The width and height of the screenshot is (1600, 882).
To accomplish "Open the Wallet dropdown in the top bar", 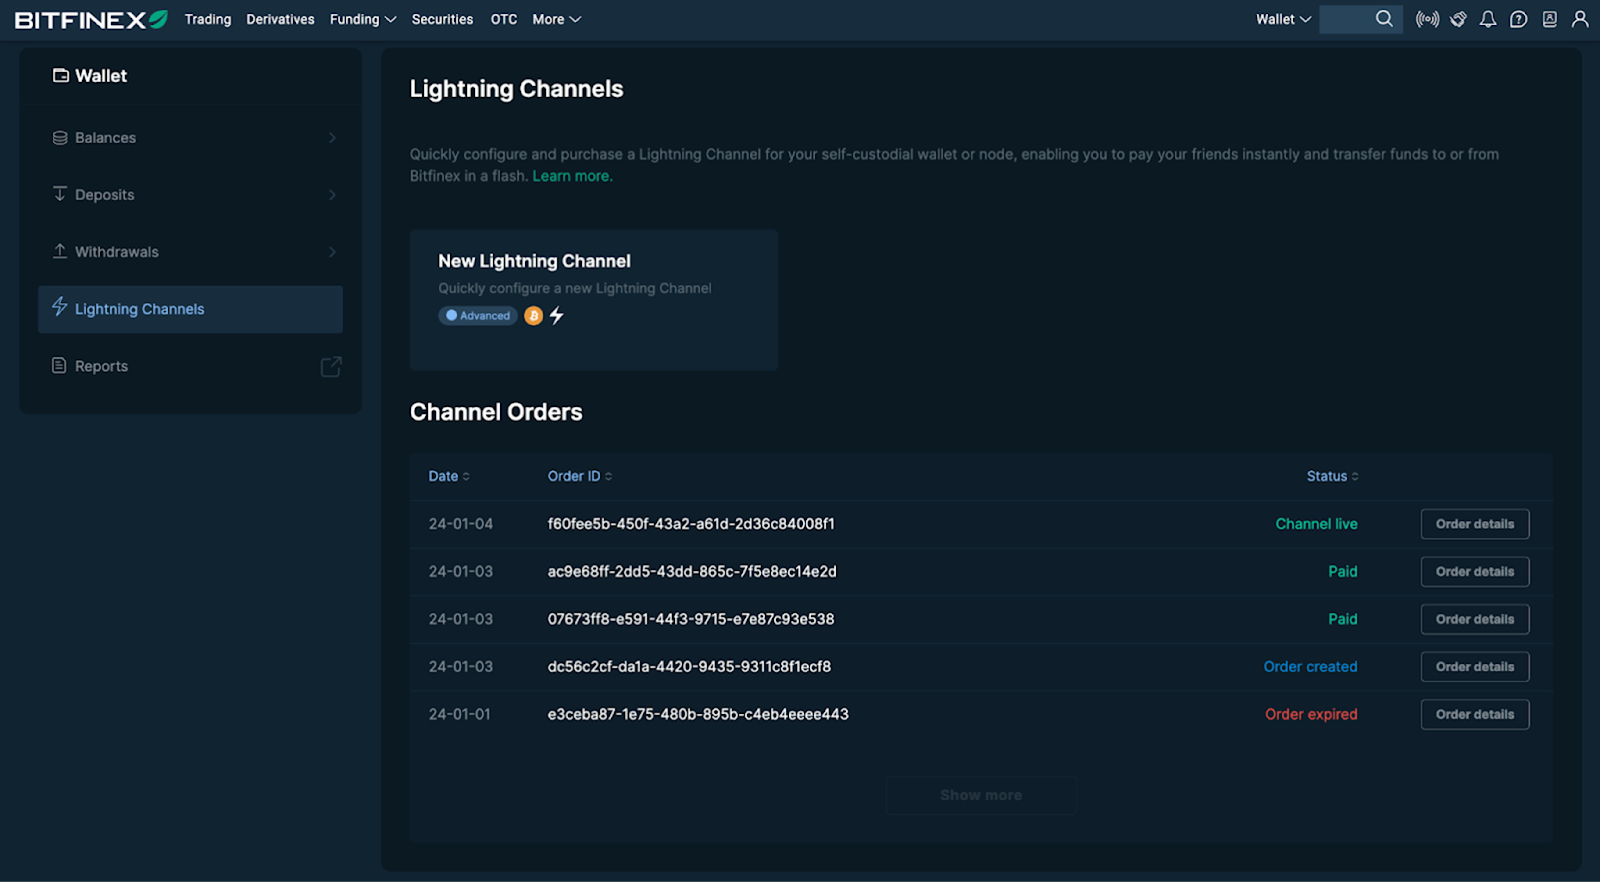I will (x=1283, y=19).
